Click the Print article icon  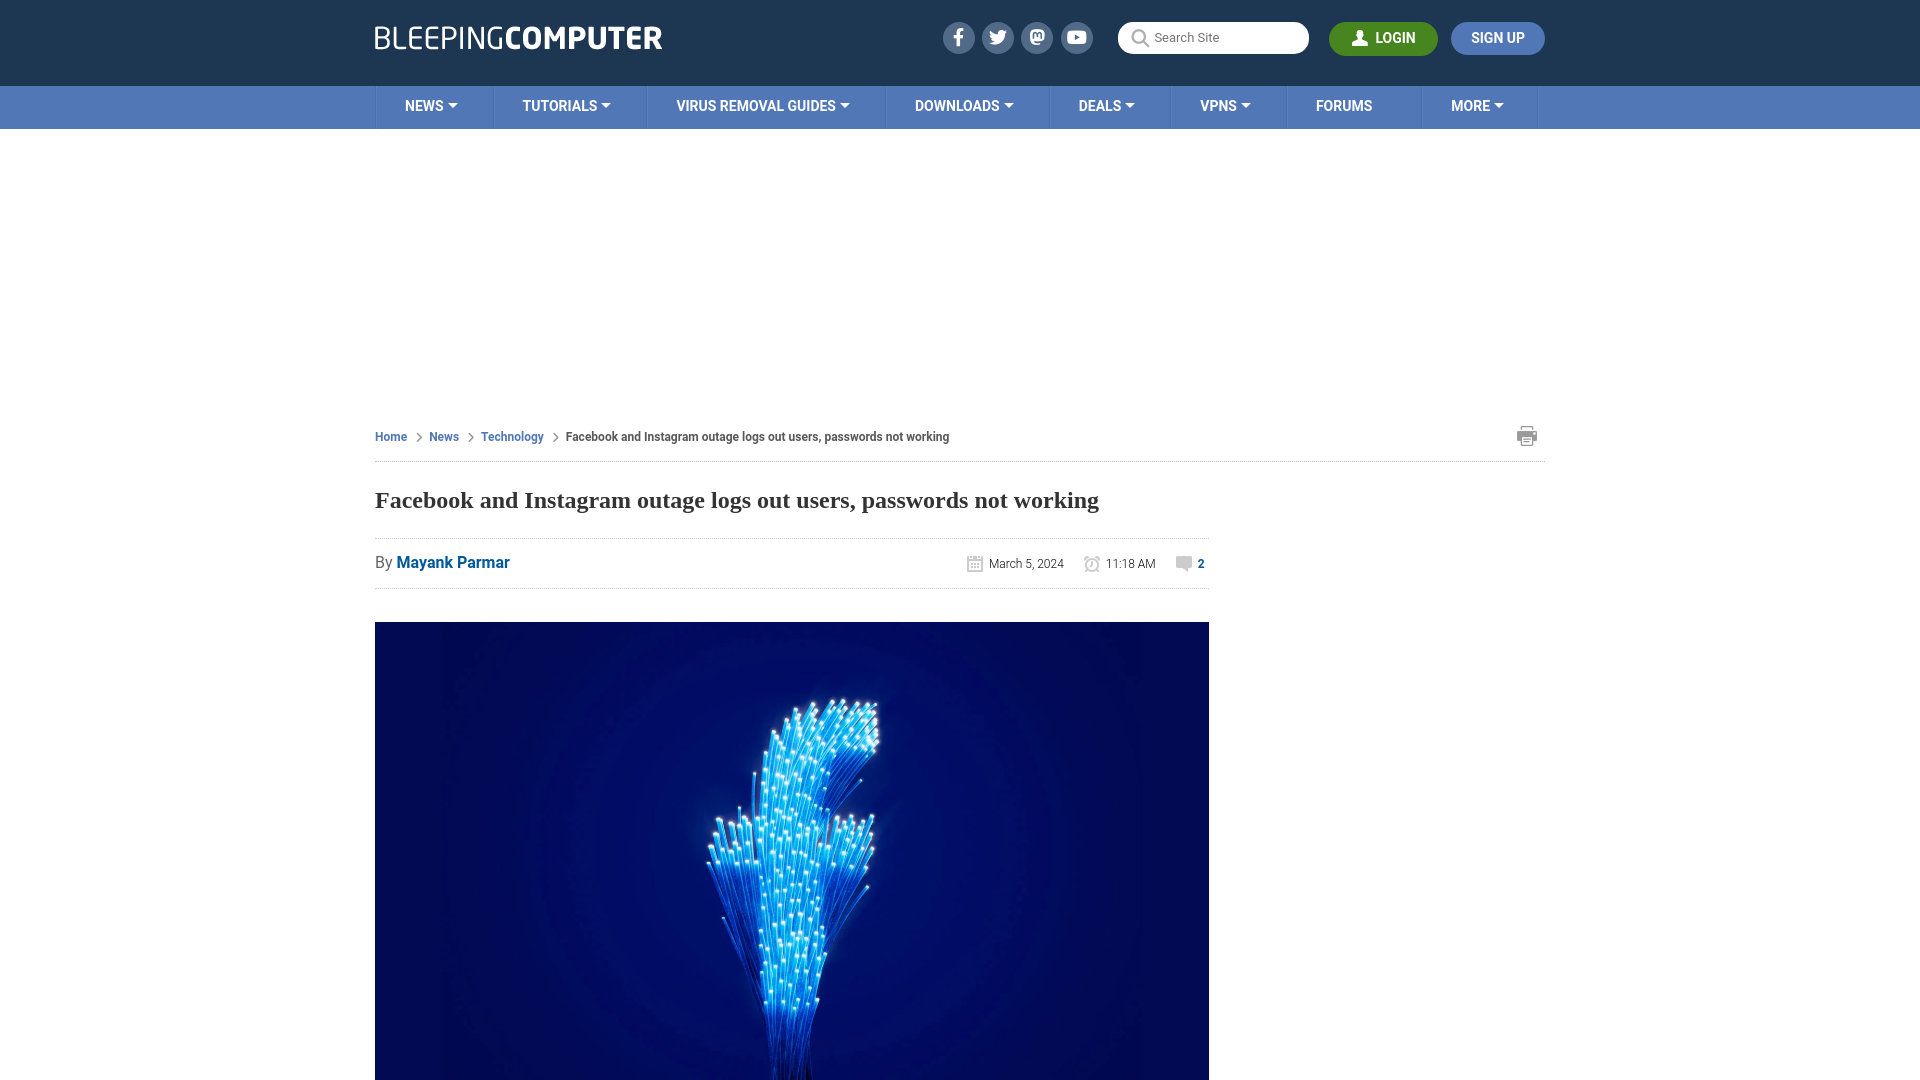coord(1526,435)
